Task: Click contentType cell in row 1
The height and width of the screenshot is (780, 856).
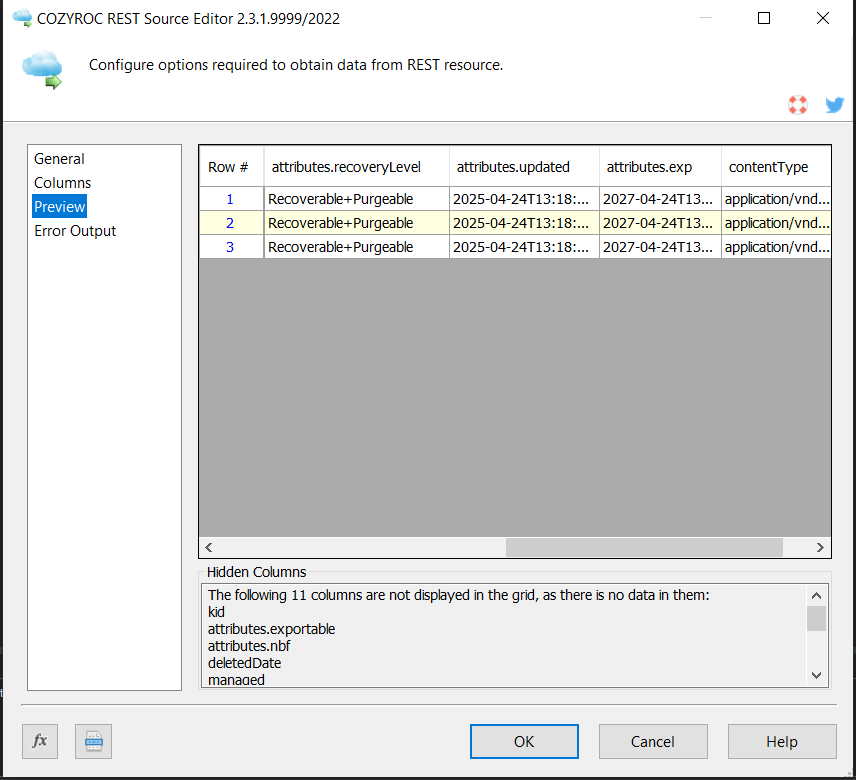Action: pos(776,199)
